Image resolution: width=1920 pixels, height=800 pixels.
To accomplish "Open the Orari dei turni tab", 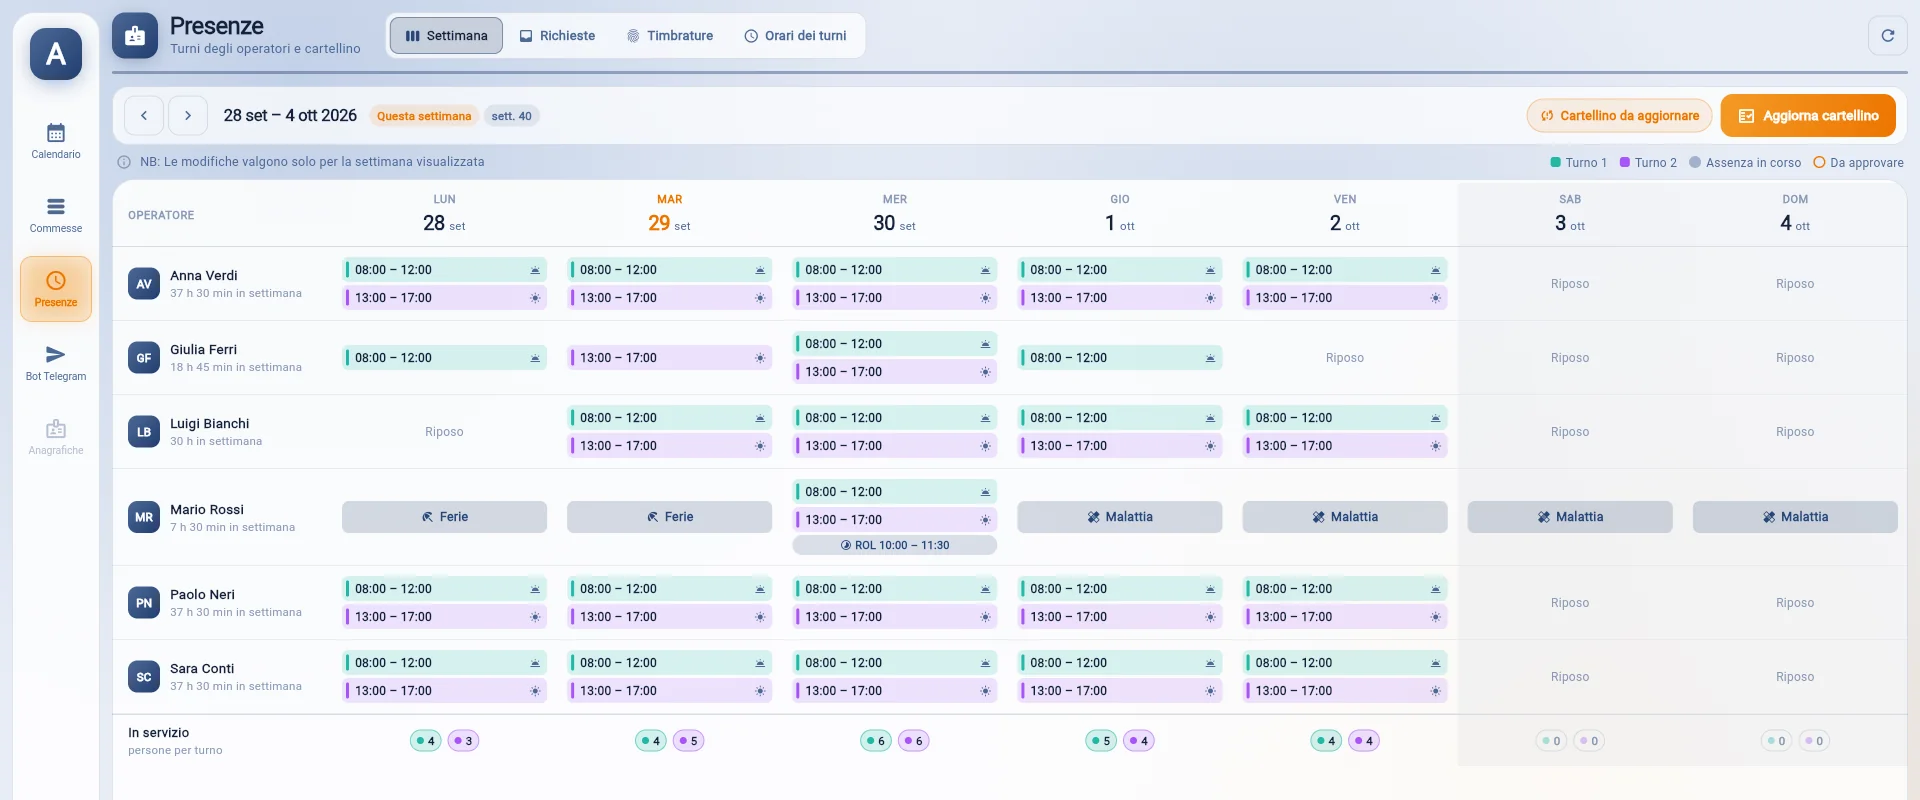I will tap(795, 36).
